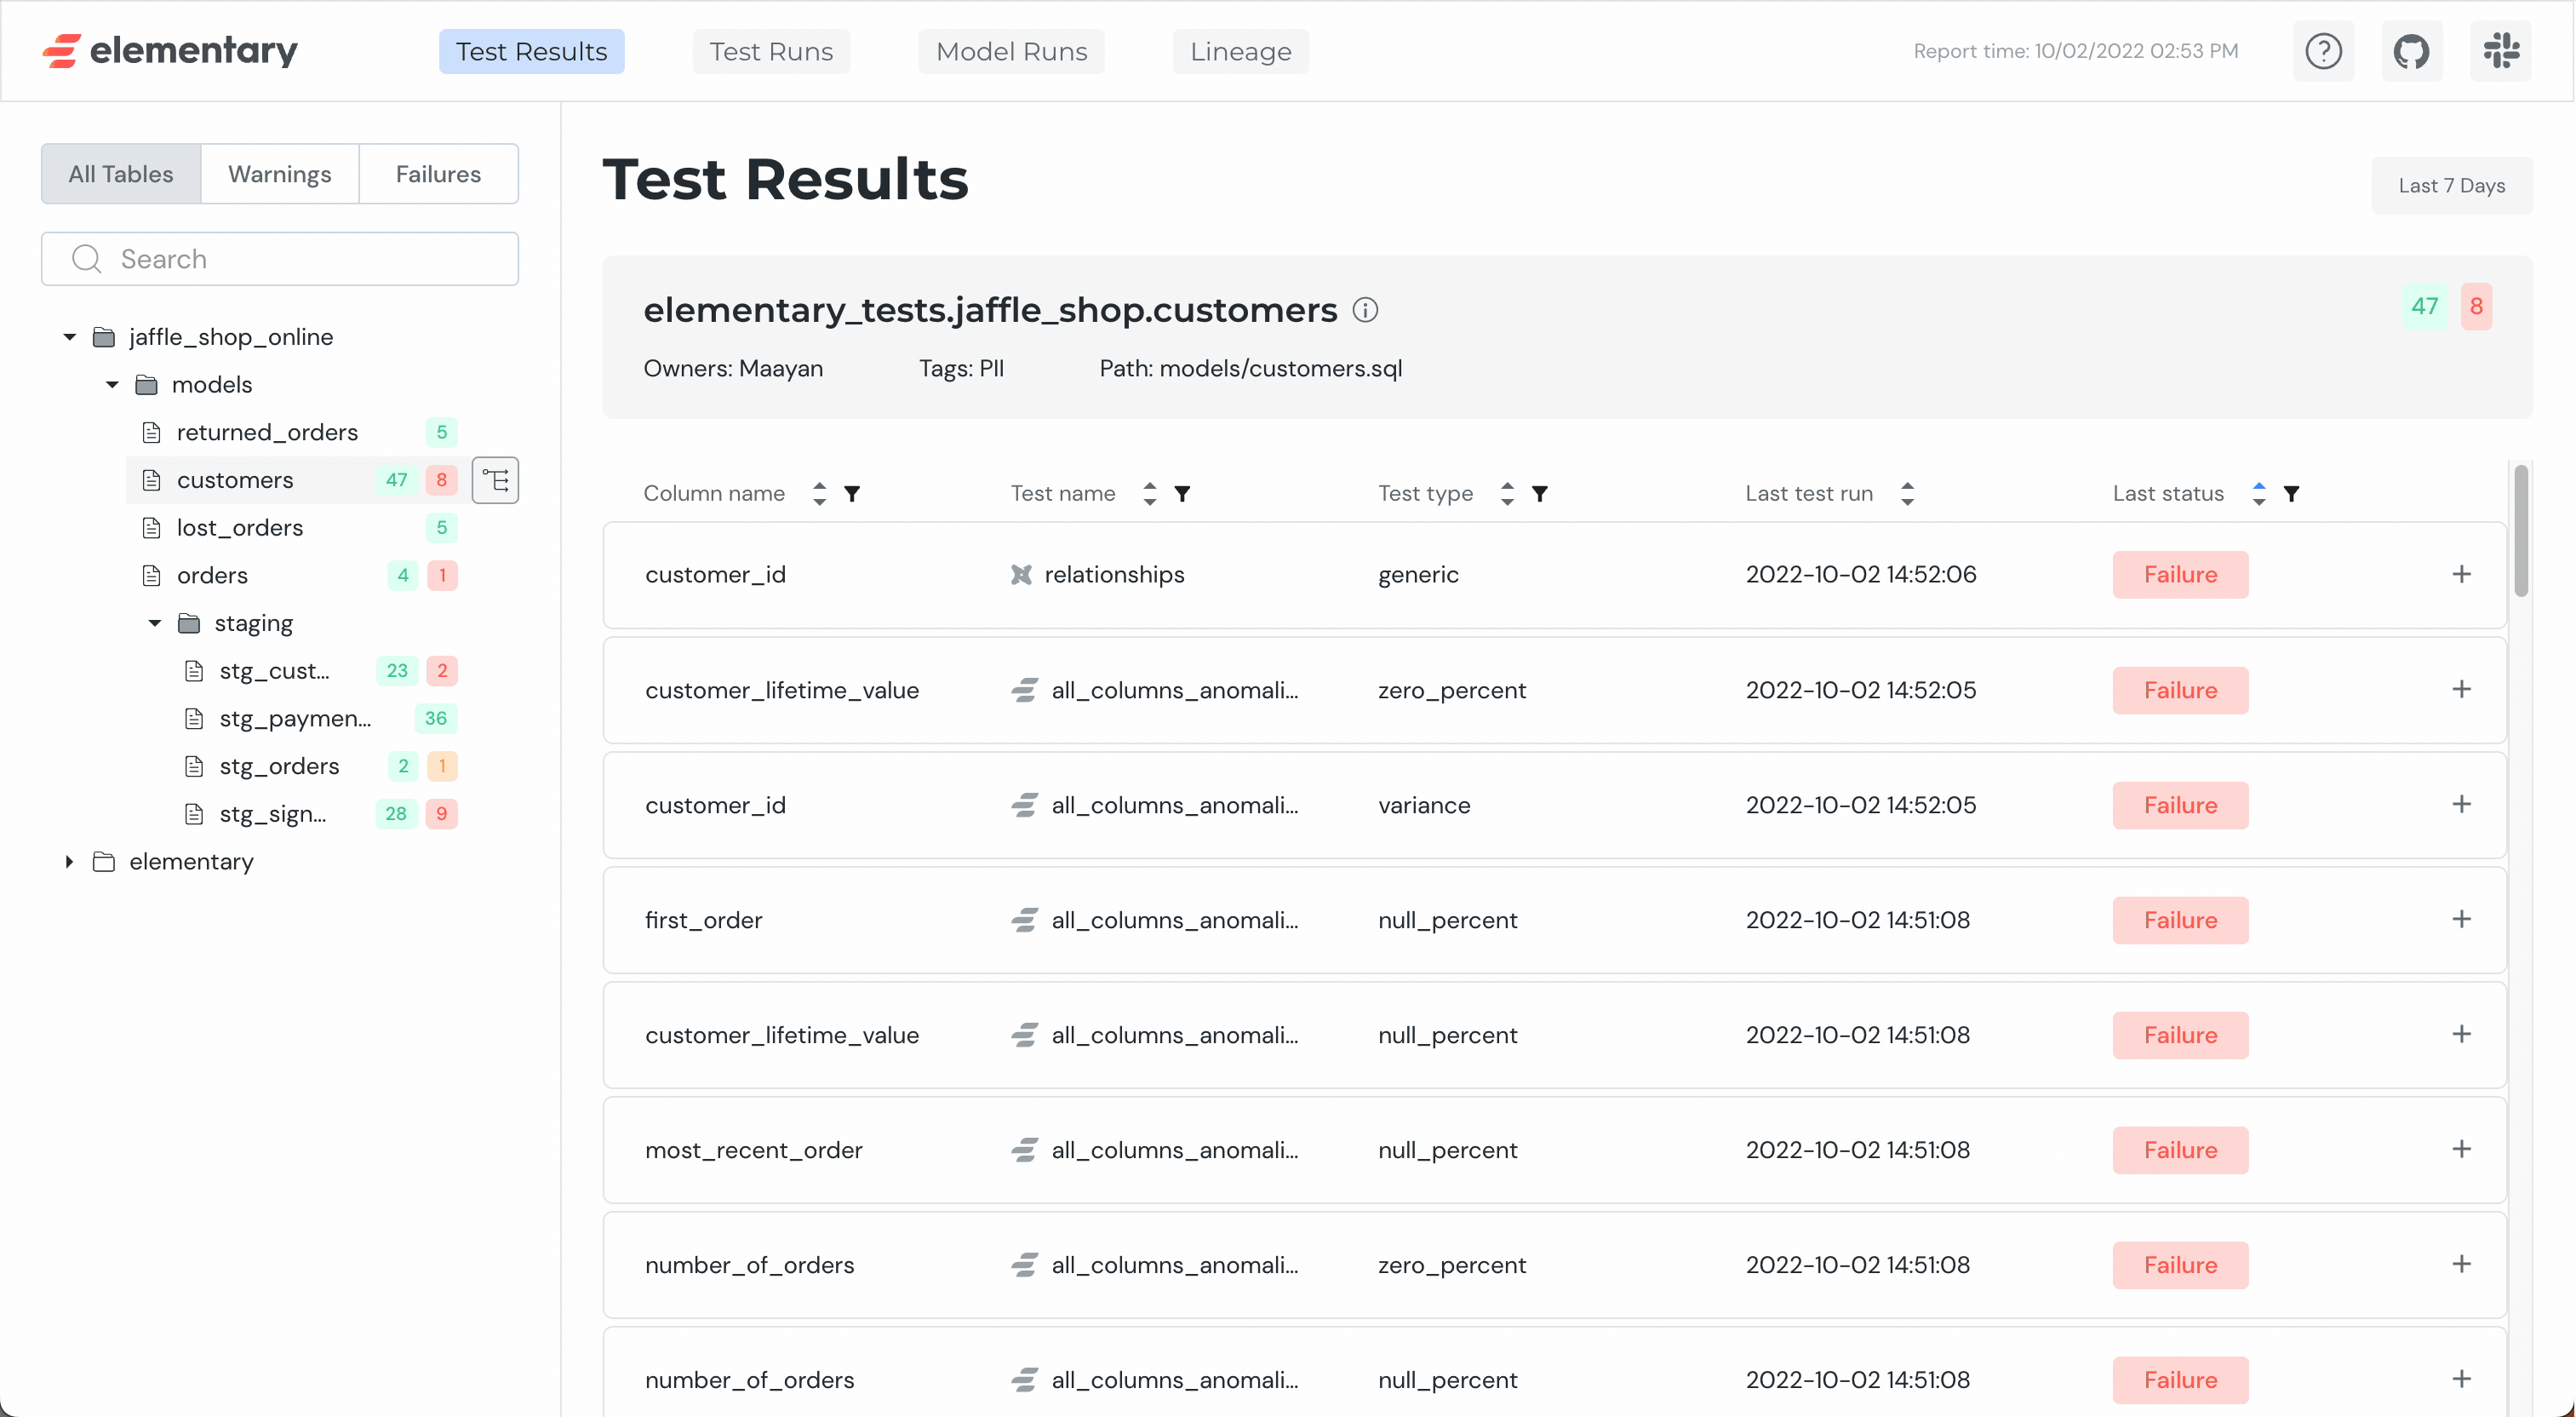Click the table Search field

pos(280,259)
